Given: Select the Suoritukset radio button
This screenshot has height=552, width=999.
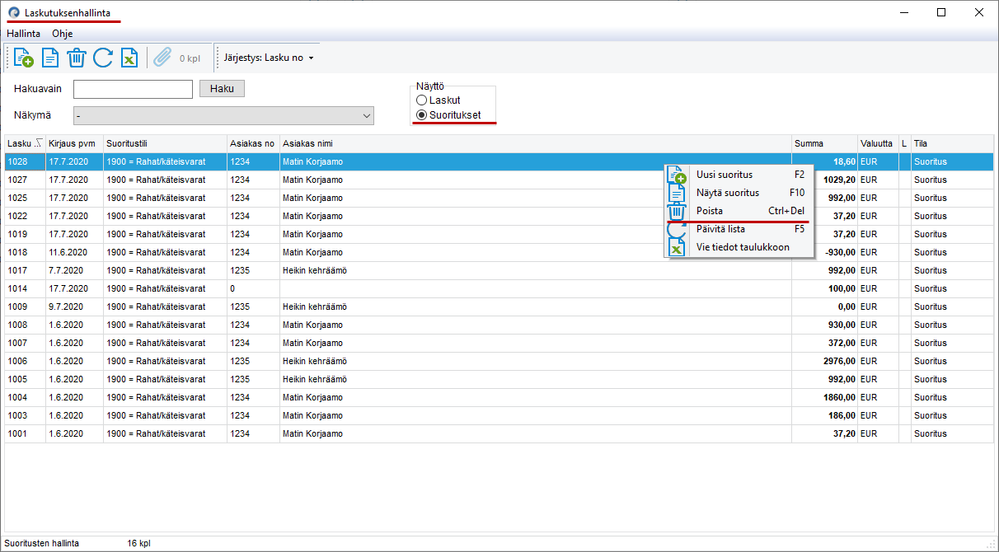Looking at the screenshot, I should tap(421, 115).
